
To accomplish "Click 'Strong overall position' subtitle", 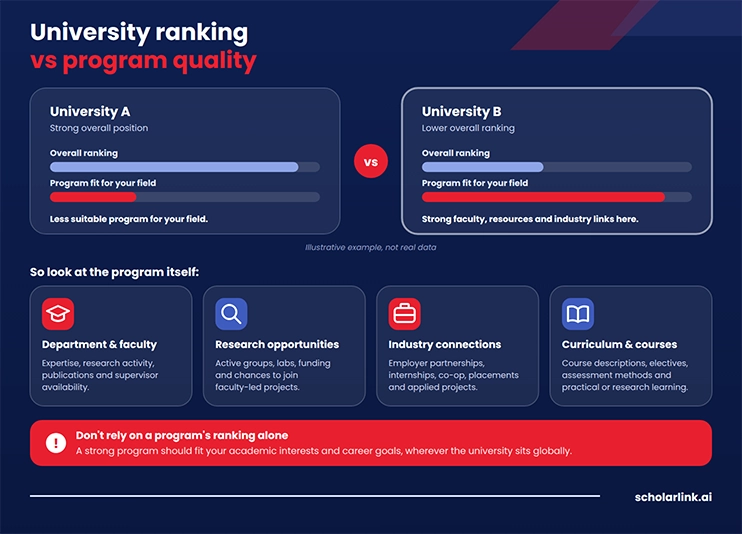I will point(99,128).
